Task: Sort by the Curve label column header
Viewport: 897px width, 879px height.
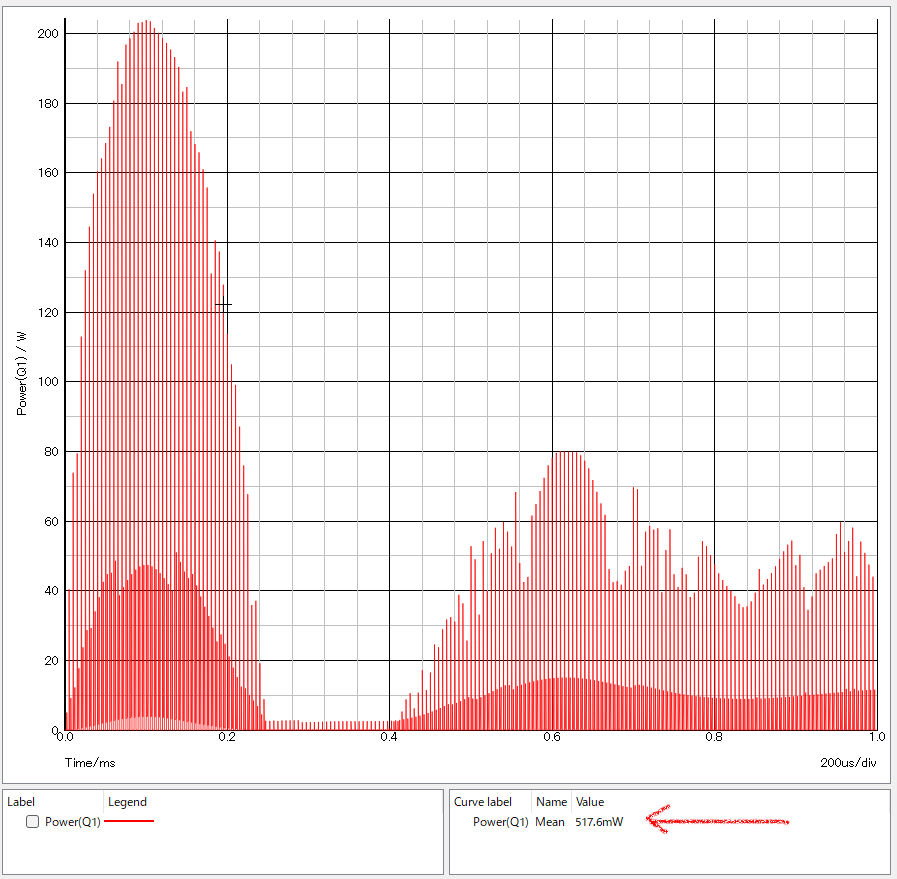Action: coord(483,802)
